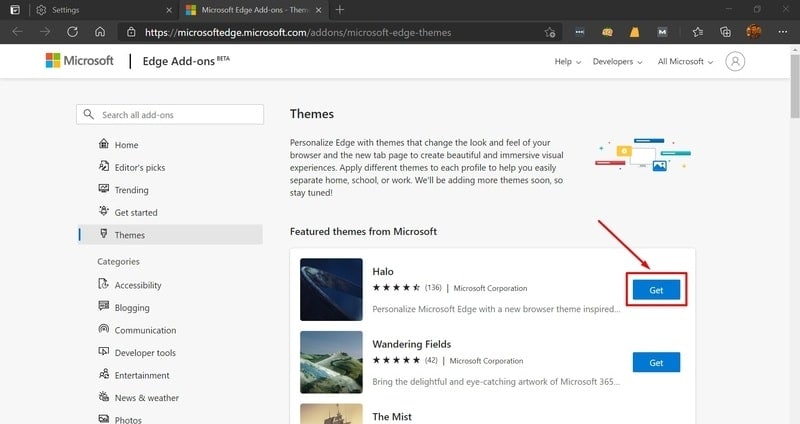Screen dimensions: 800x424
Task: Refresh the current page
Action: tap(72, 32)
